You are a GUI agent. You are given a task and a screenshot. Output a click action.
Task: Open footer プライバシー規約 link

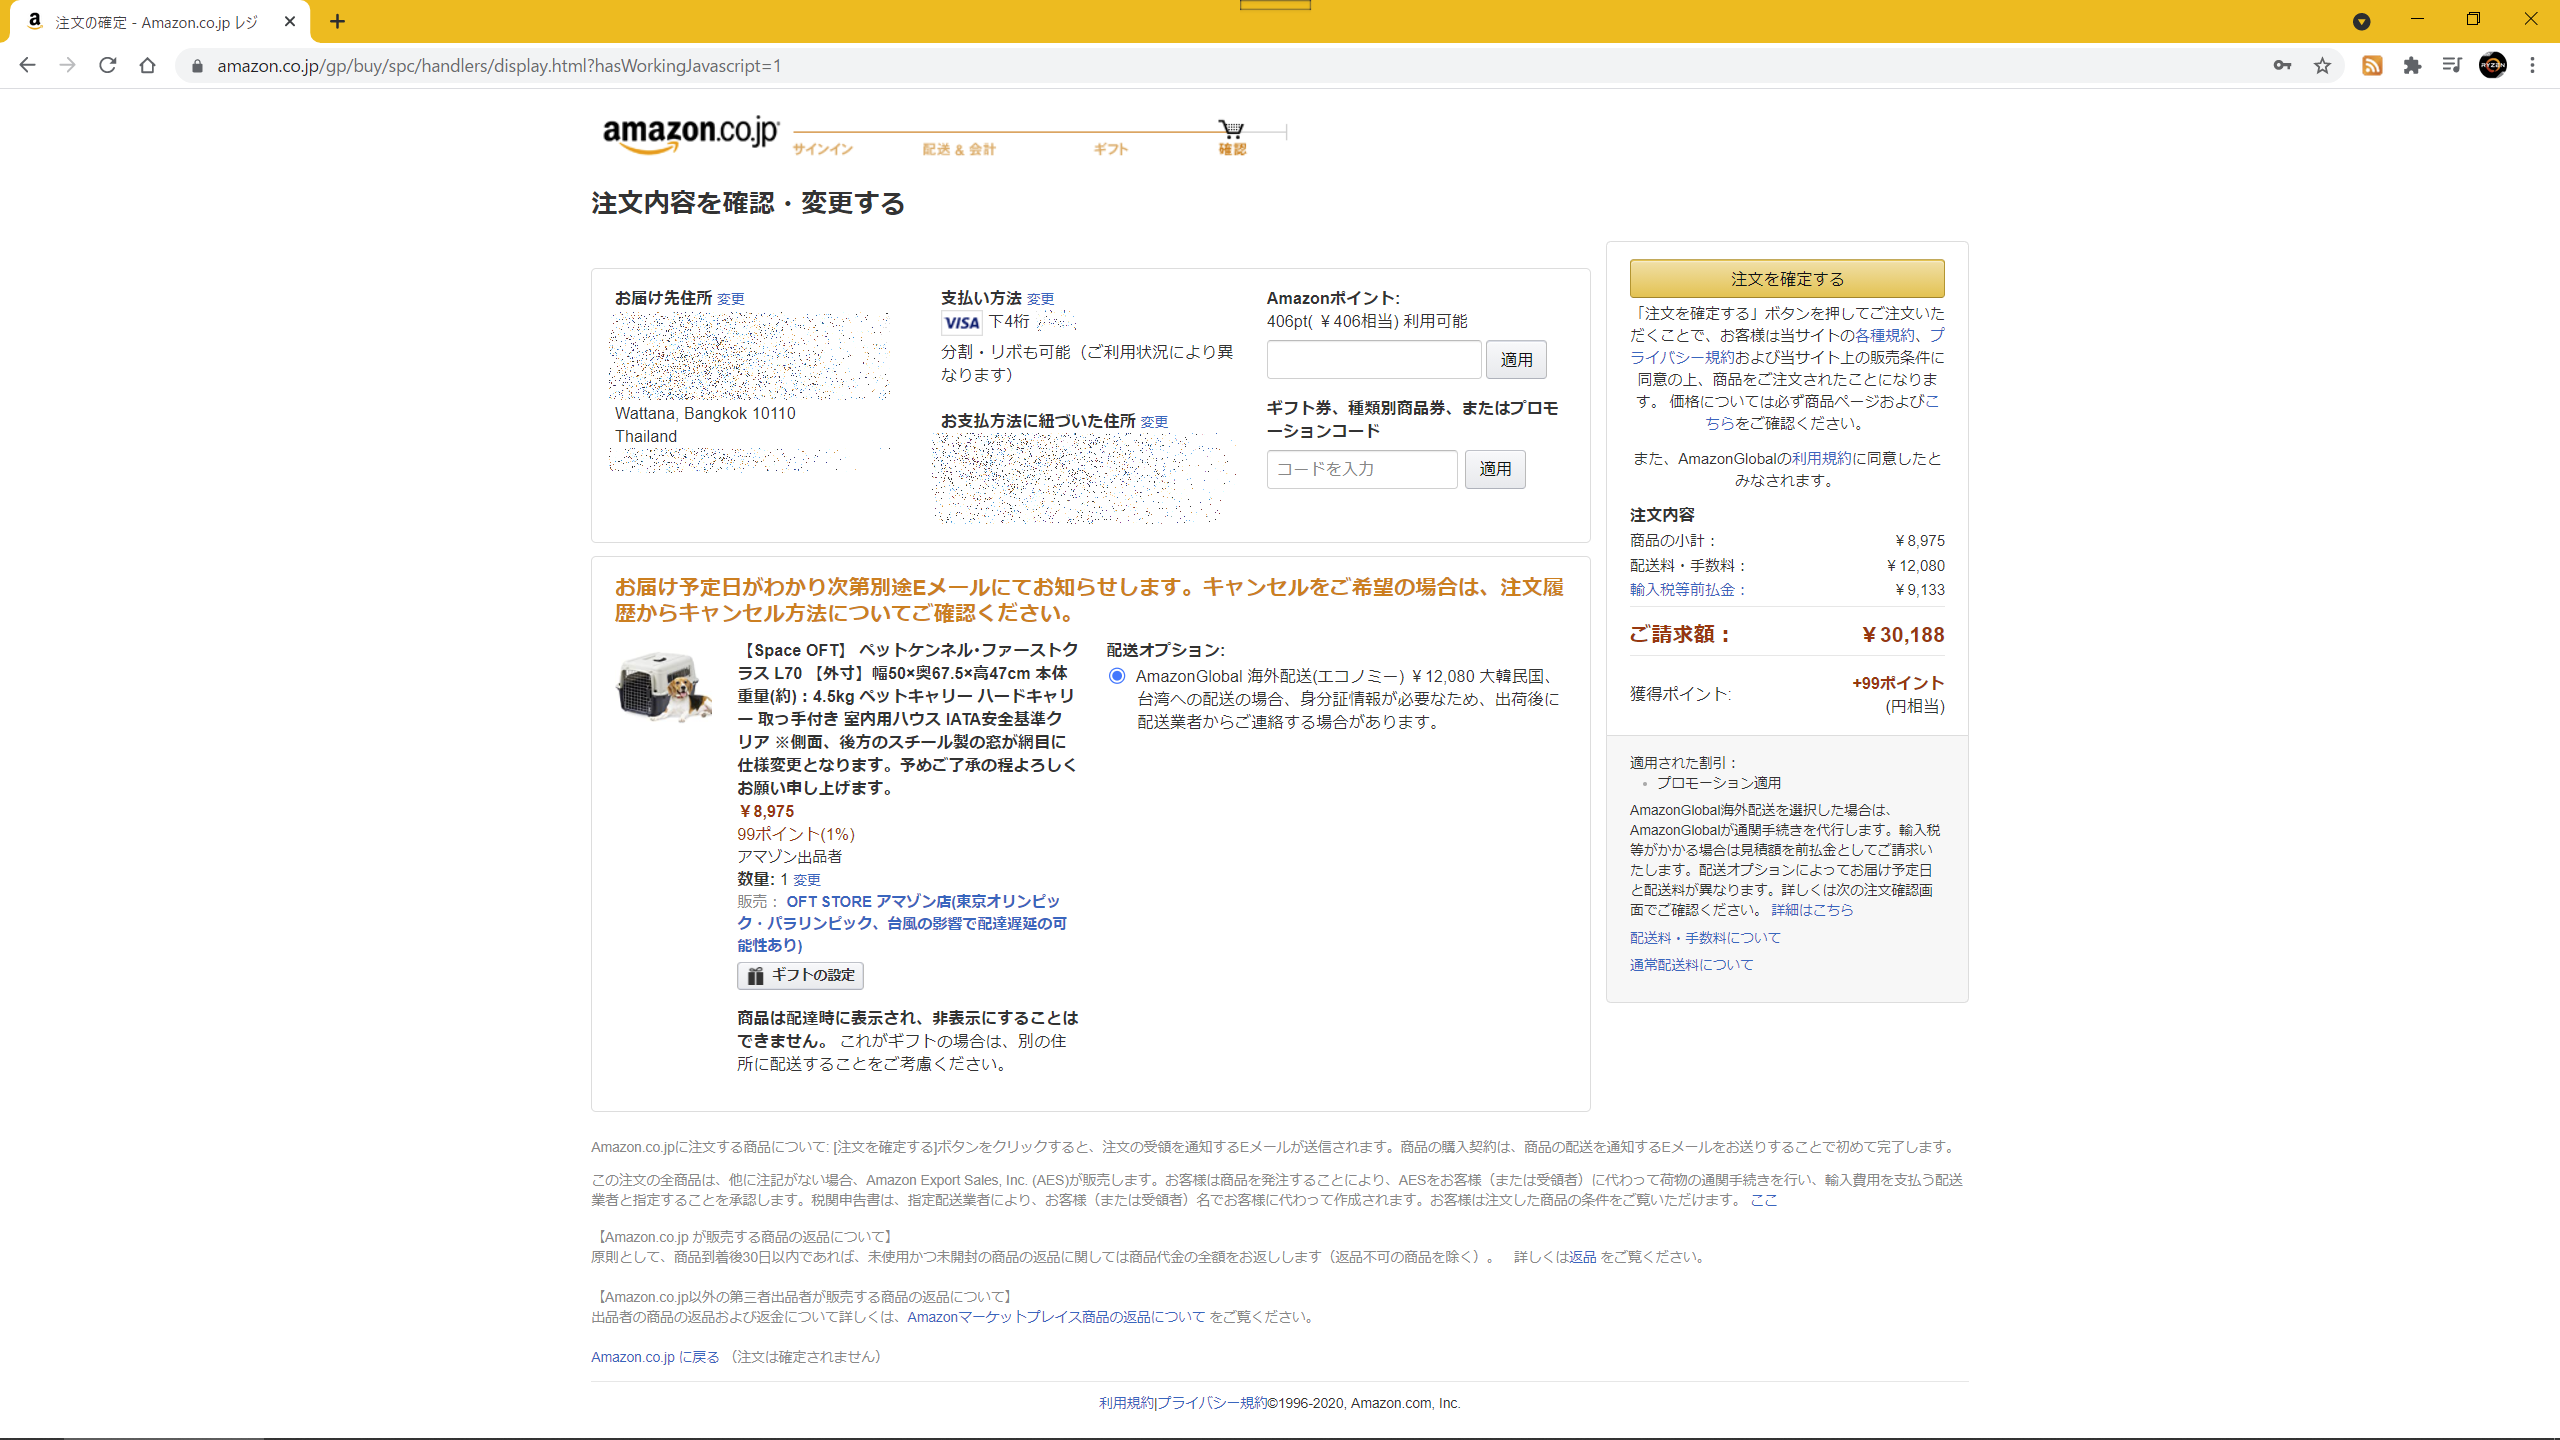pyautogui.click(x=1212, y=1403)
